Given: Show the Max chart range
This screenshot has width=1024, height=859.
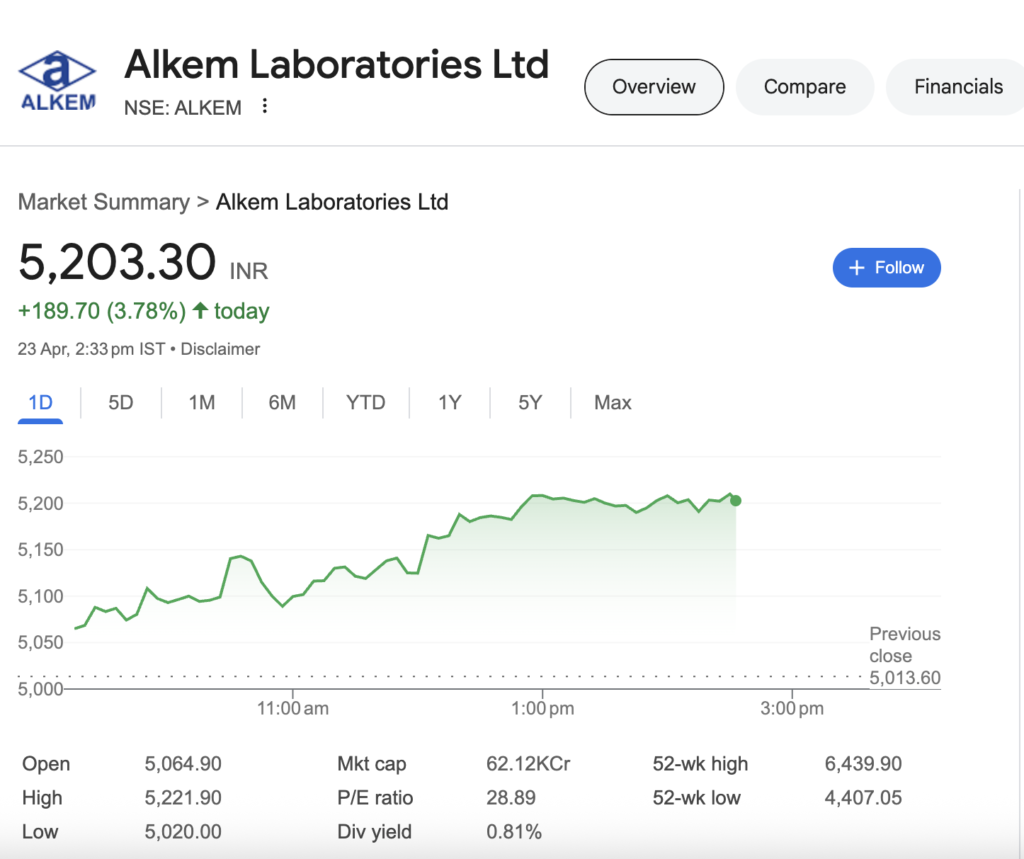Looking at the screenshot, I should (613, 402).
